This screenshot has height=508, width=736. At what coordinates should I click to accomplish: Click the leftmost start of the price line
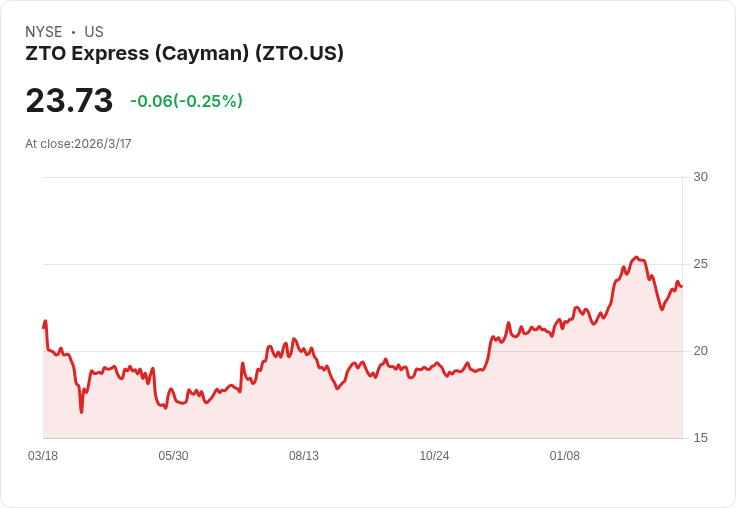tap(44, 326)
